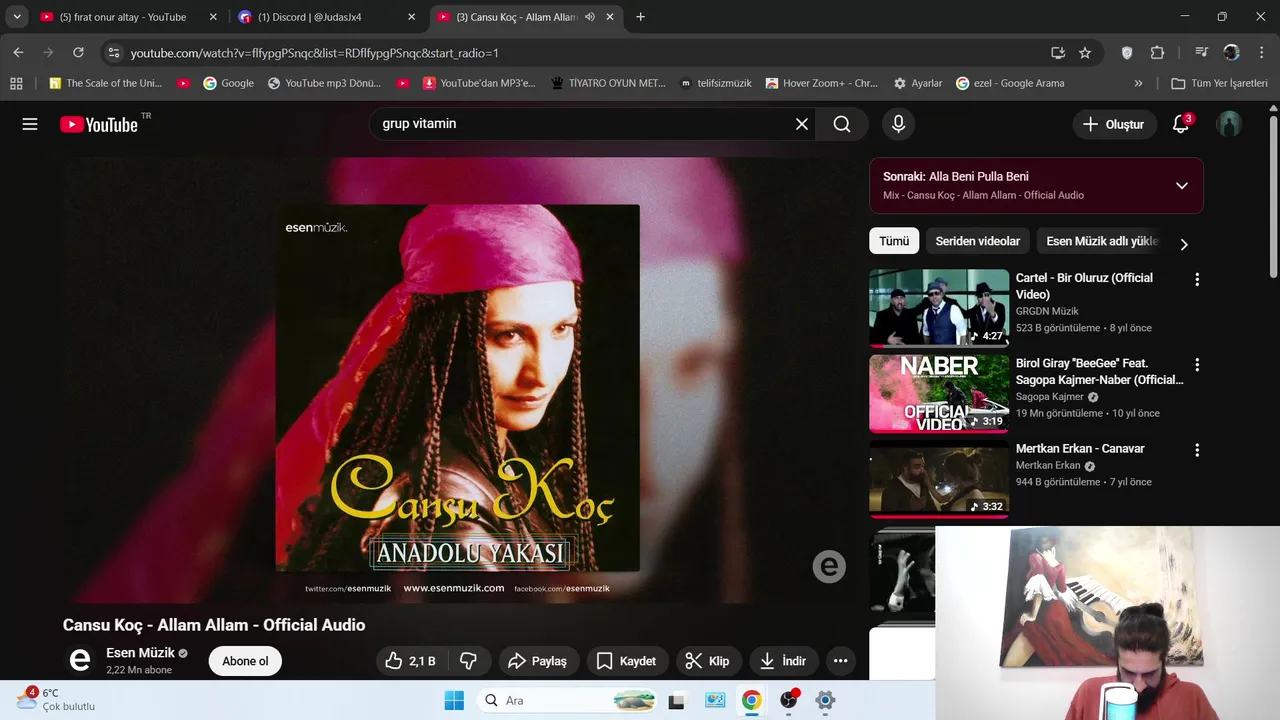Open the weather widget on taskbar
The height and width of the screenshot is (720, 1280).
pyautogui.click(x=58, y=699)
